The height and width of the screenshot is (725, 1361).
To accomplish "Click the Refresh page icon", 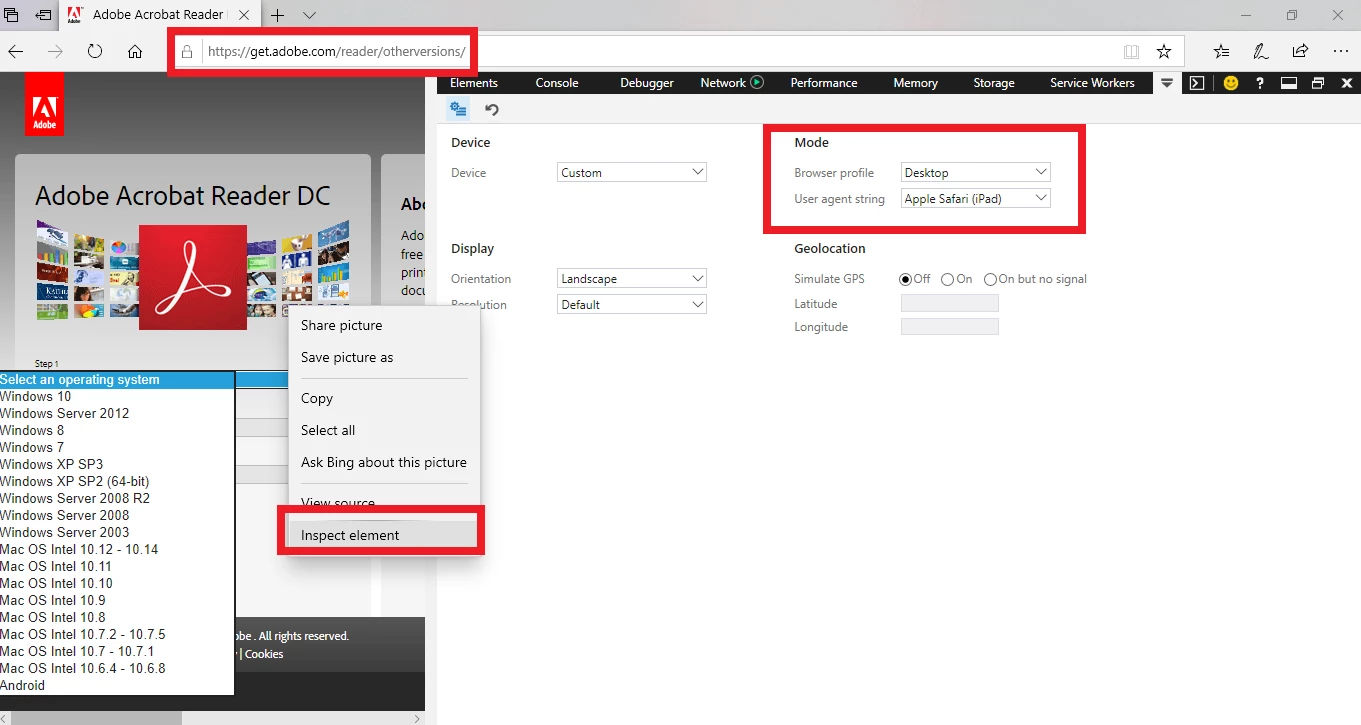I will point(95,51).
